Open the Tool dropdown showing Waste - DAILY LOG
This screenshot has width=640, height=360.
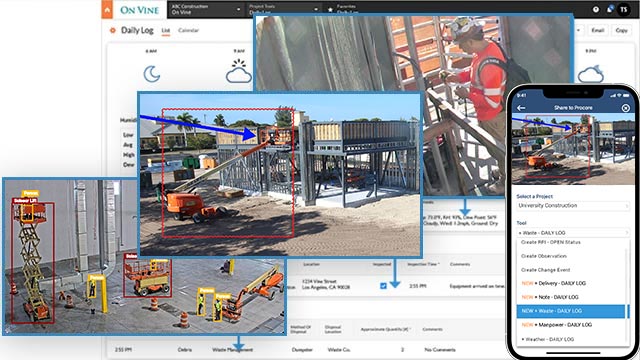click(x=573, y=233)
